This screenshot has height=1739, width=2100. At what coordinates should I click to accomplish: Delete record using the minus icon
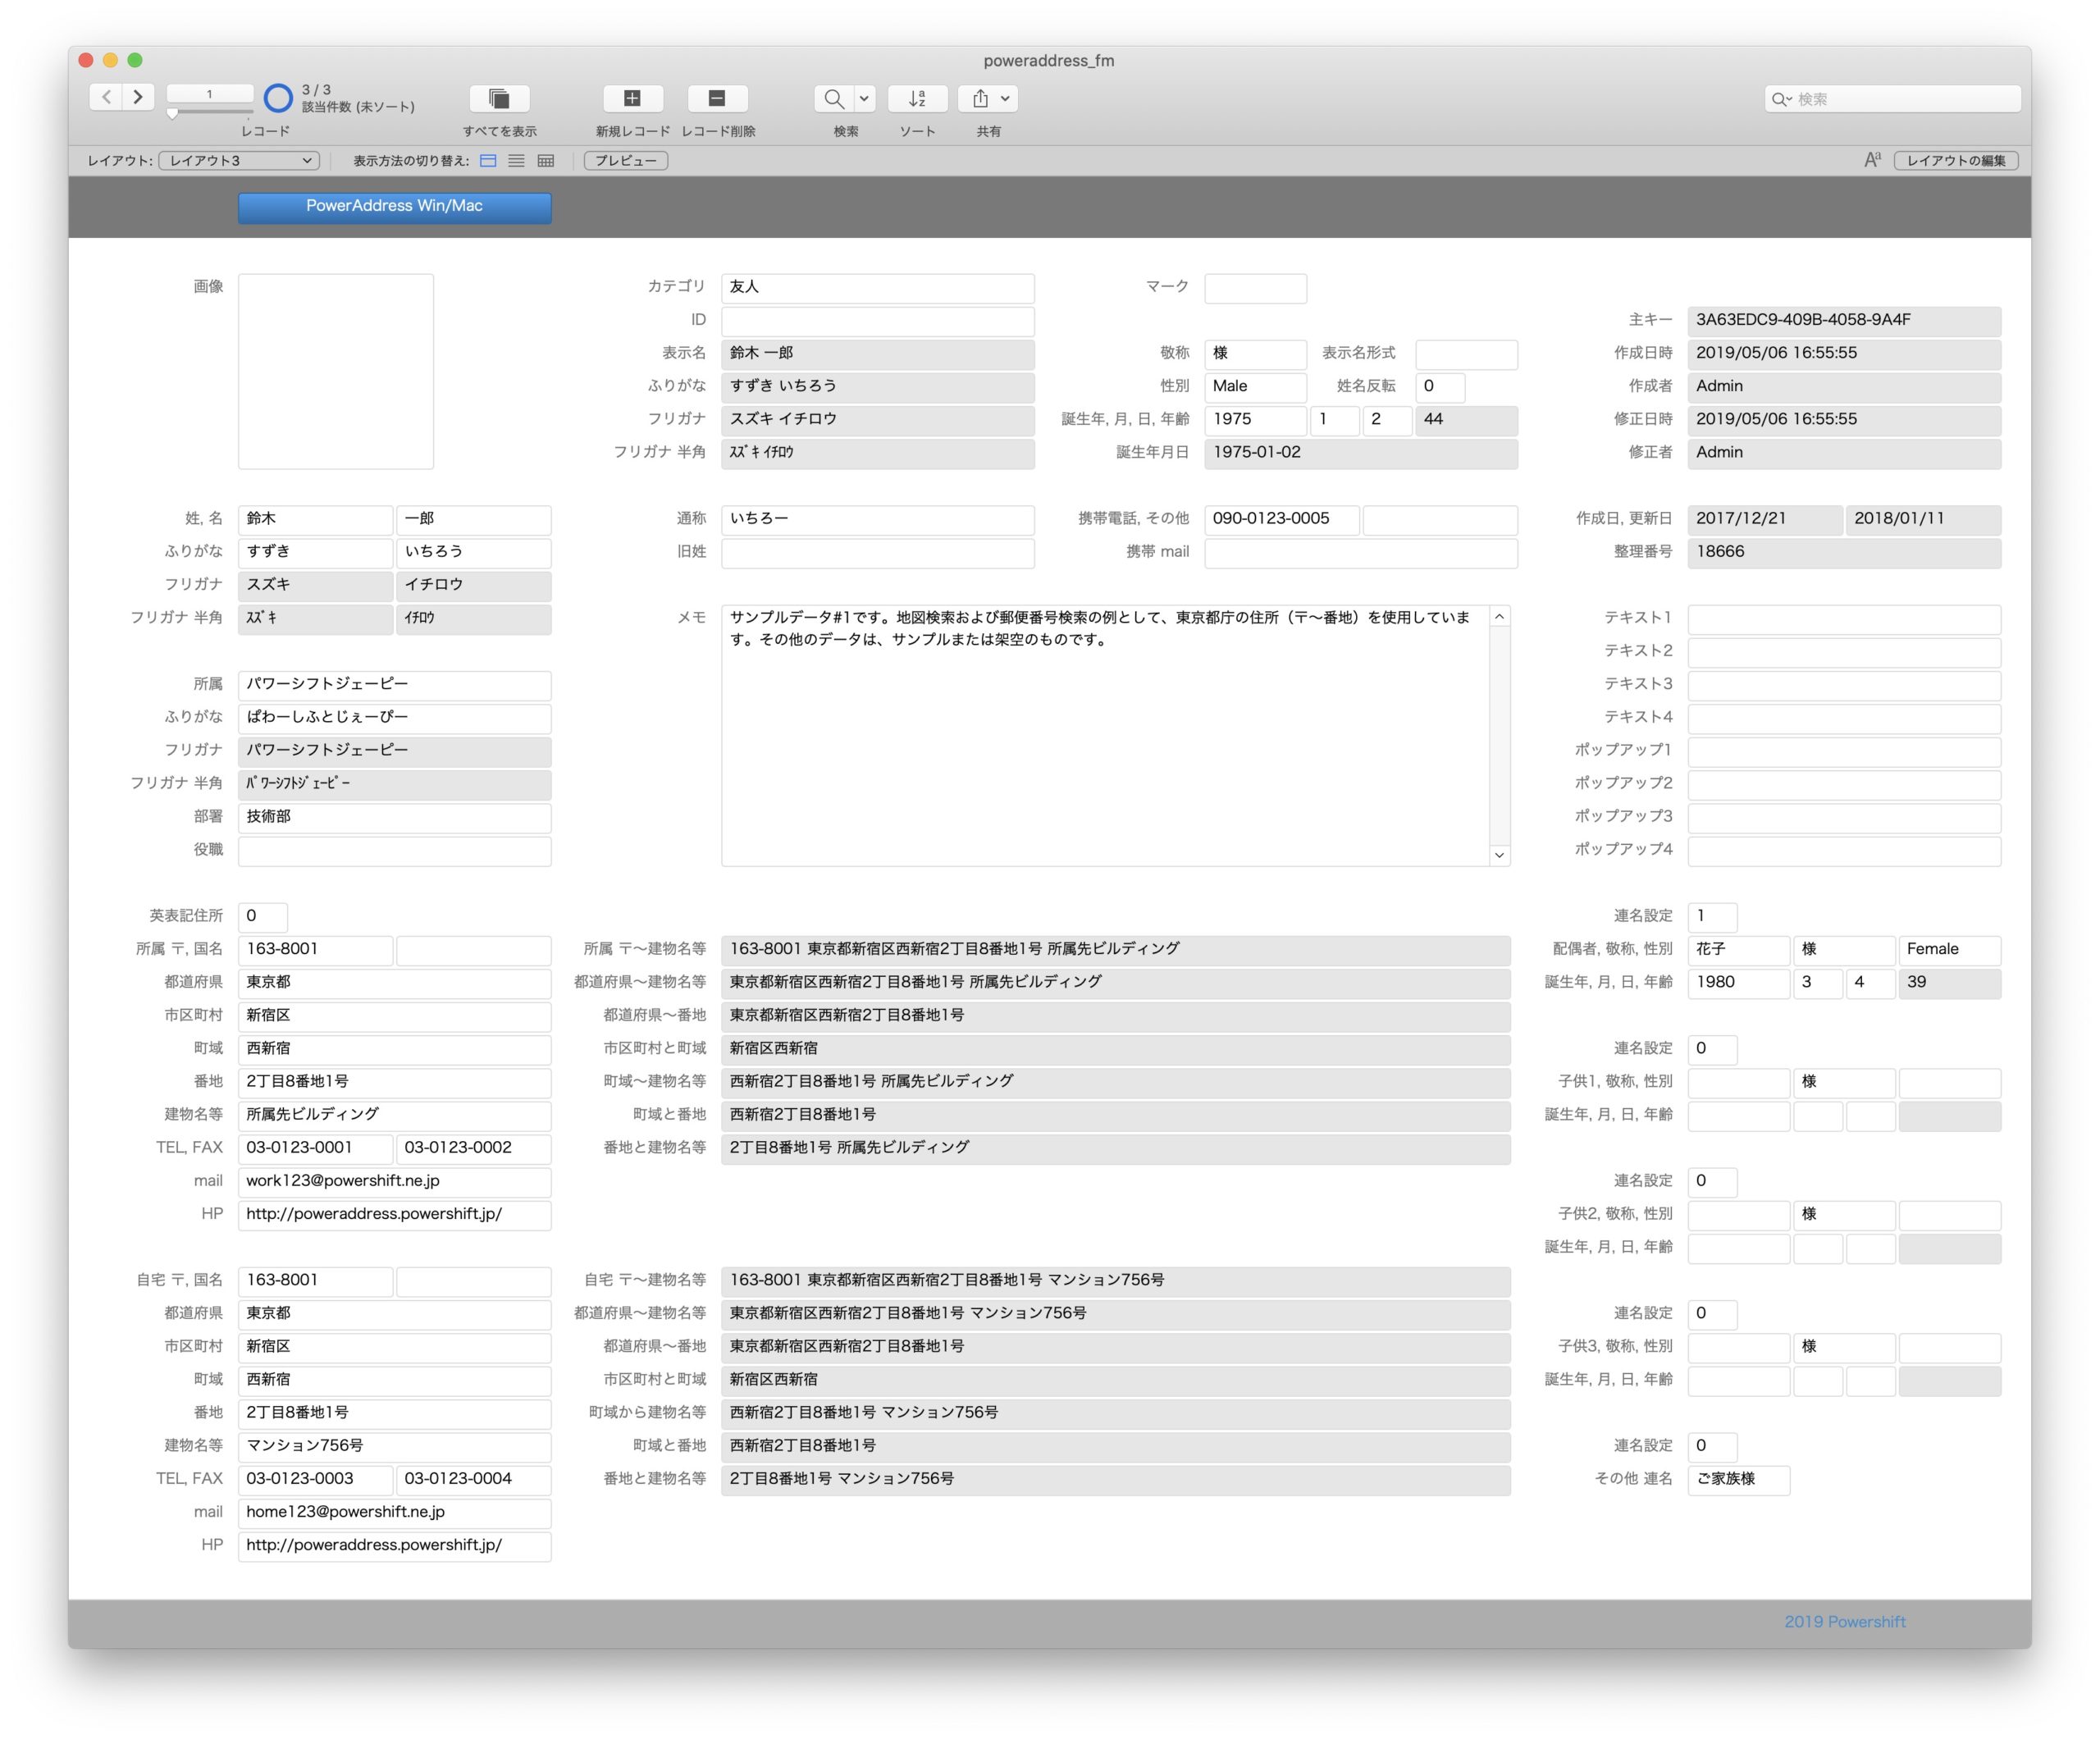coord(717,98)
